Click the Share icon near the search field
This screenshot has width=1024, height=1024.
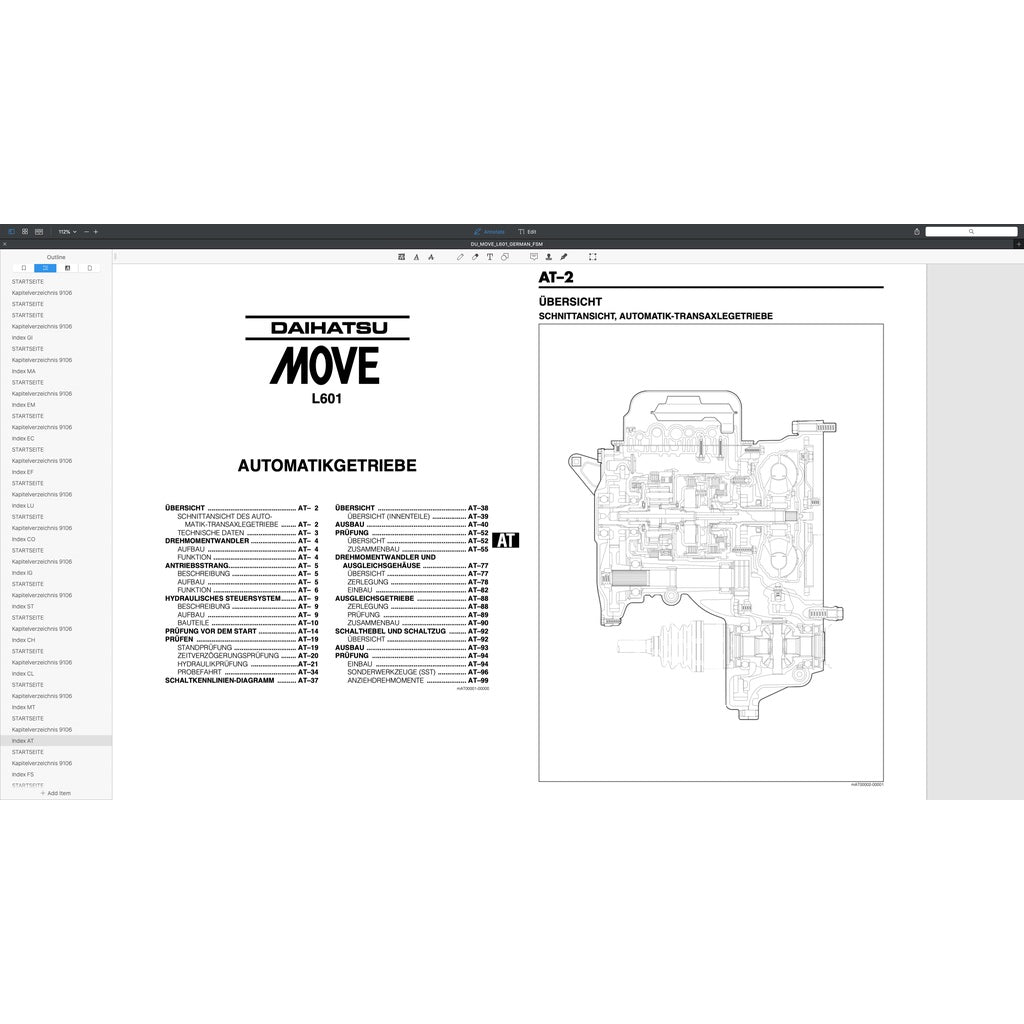pyautogui.click(x=919, y=231)
